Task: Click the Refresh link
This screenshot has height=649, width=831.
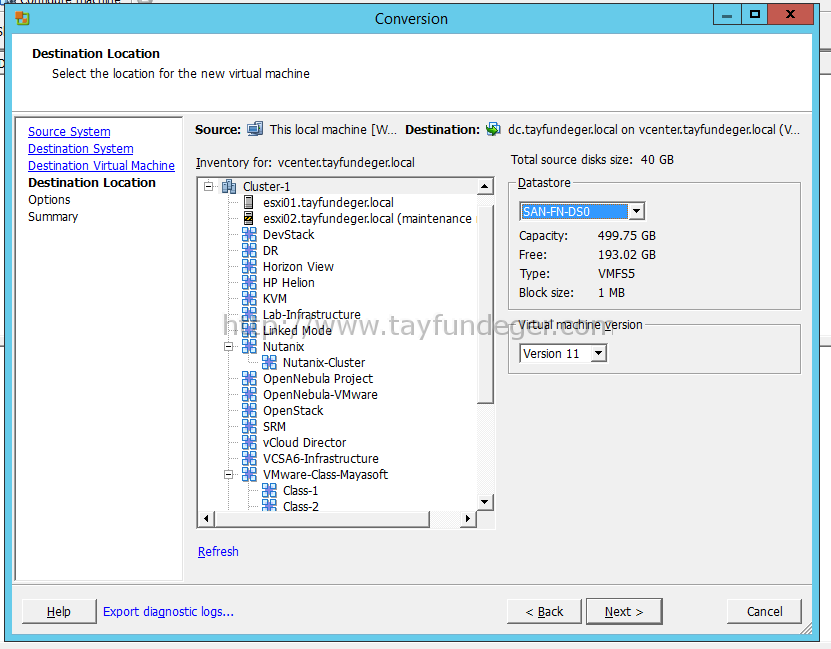Action: tap(218, 552)
